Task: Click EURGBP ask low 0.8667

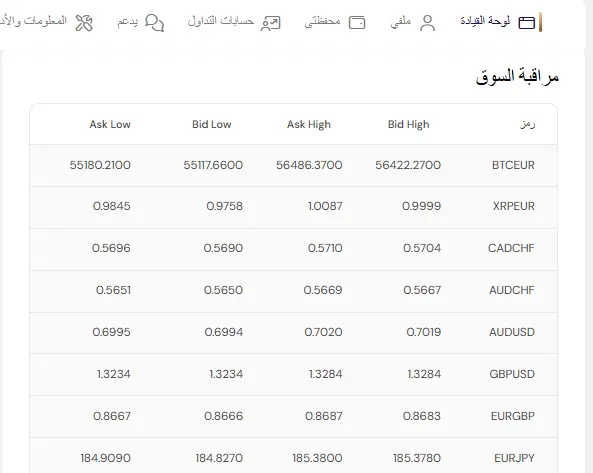Action: point(112,416)
